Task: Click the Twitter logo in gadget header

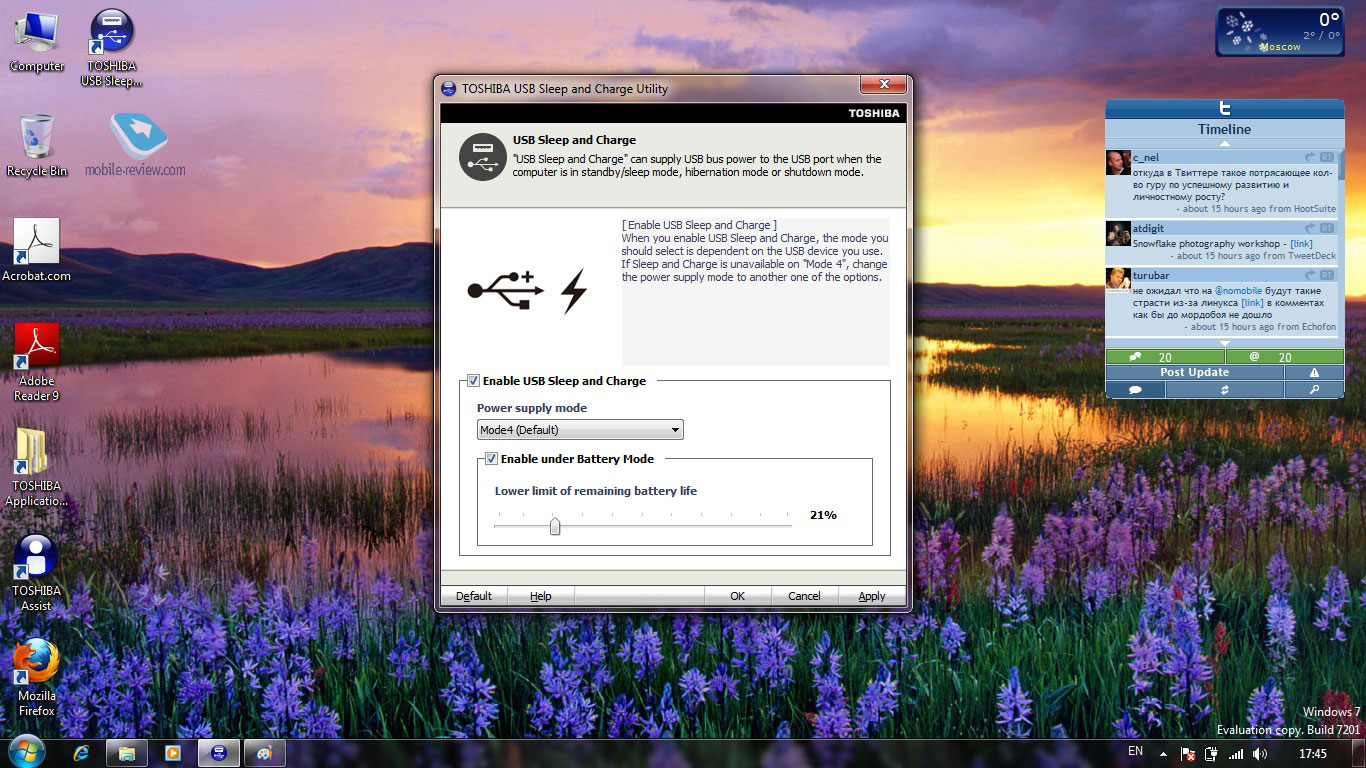Action: [1224, 108]
